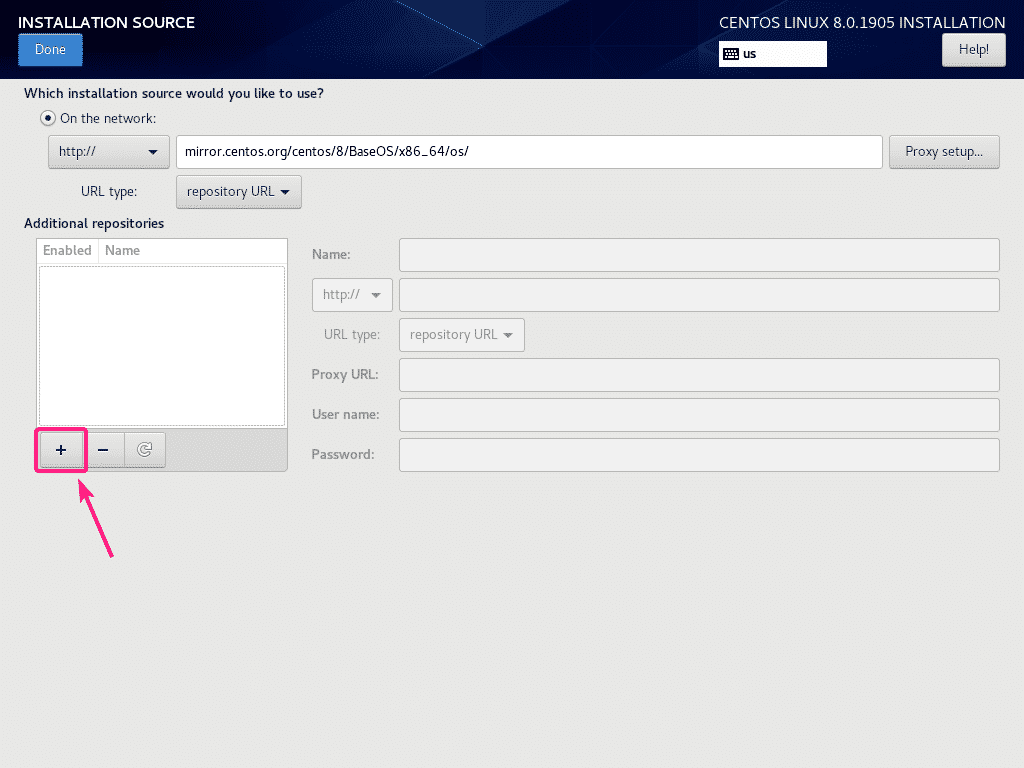This screenshot has height=768, width=1024.
Task: Open the additional repository http:// protocol dropdown
Action: [352, 295]
